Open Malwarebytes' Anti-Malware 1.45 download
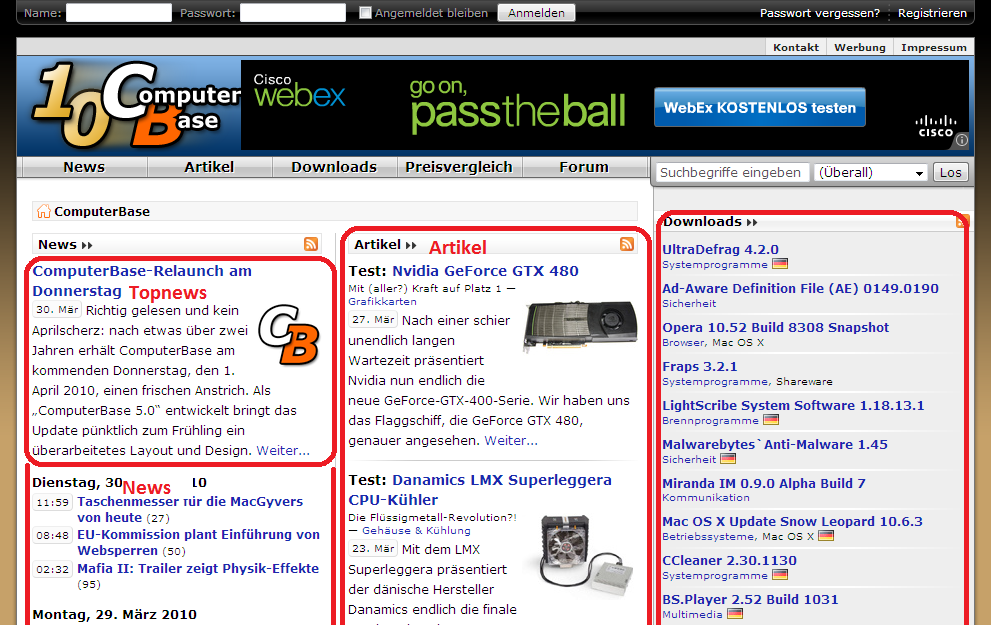This screenshot has width=991, height=625. [775, 444]
